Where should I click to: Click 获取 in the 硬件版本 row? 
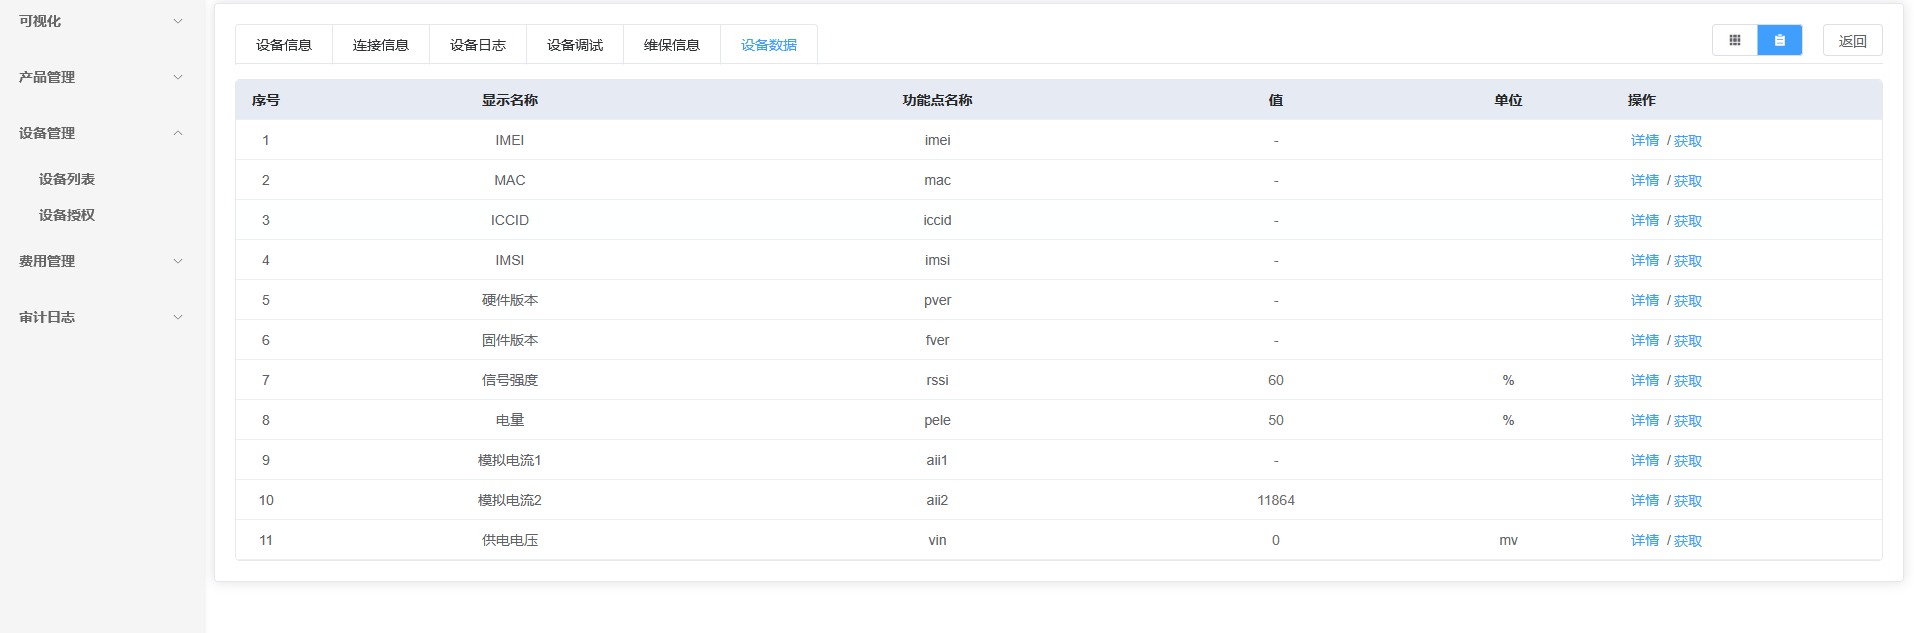tap(1688, 301)
